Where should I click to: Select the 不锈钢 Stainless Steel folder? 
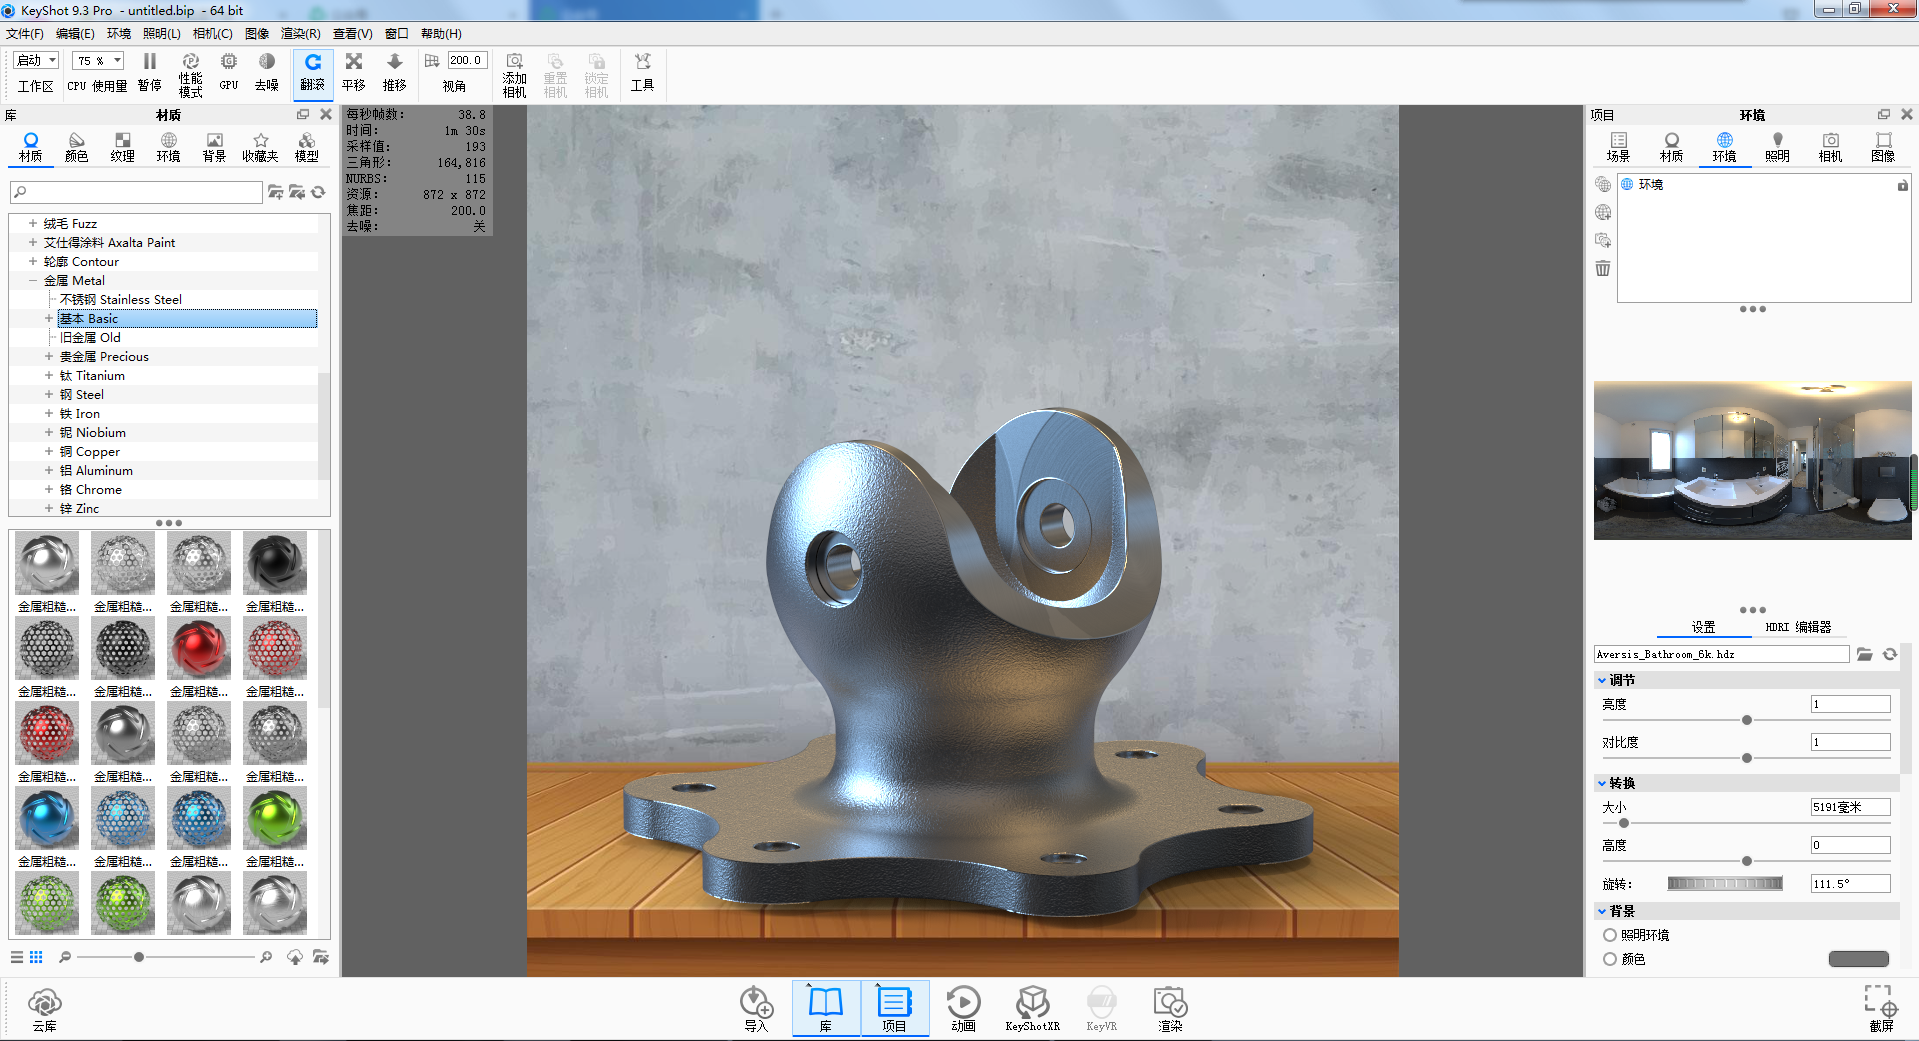[x=120, y=299]
